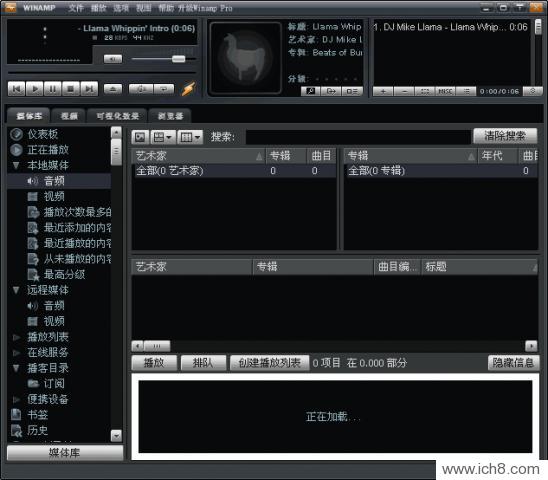Select 仪表板 in the sidebar
Image resolution: width=548 pixels, height=480 pixels.
43,134
